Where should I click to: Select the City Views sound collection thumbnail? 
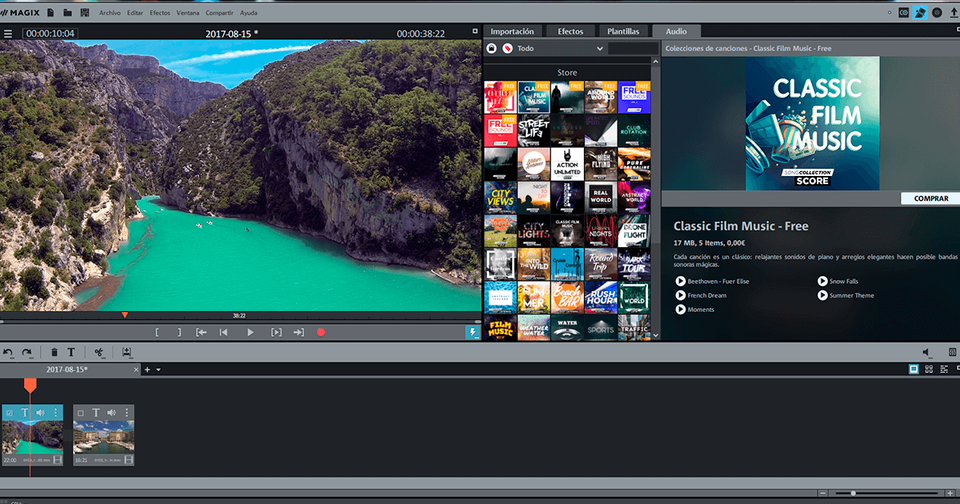[500, 197]
